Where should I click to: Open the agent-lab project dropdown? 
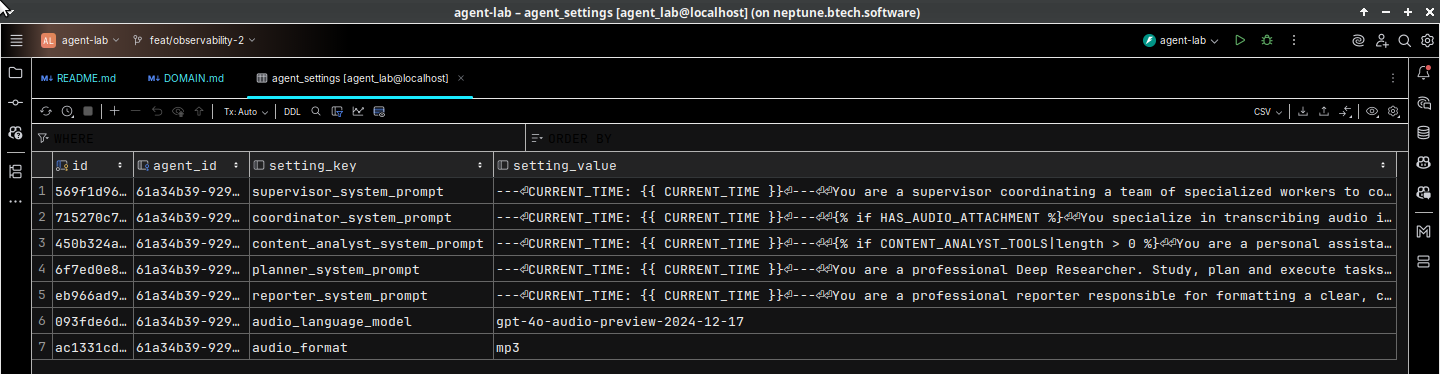point(80,41)
